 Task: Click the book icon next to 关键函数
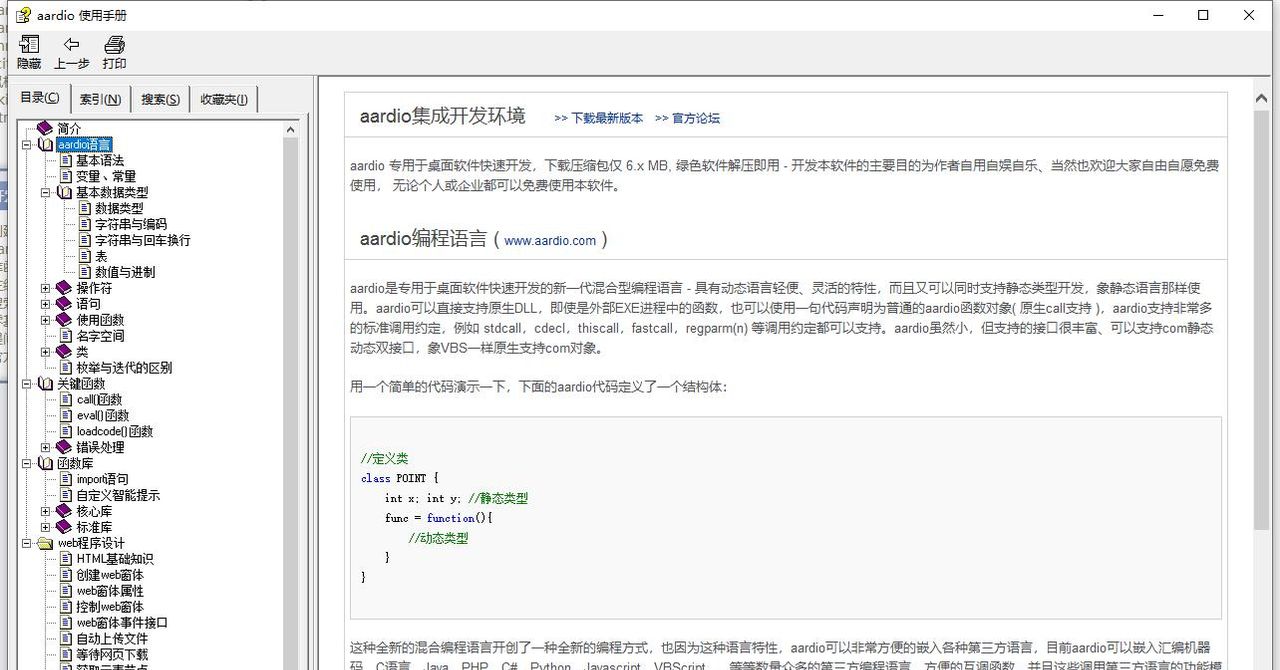[44, 383]
